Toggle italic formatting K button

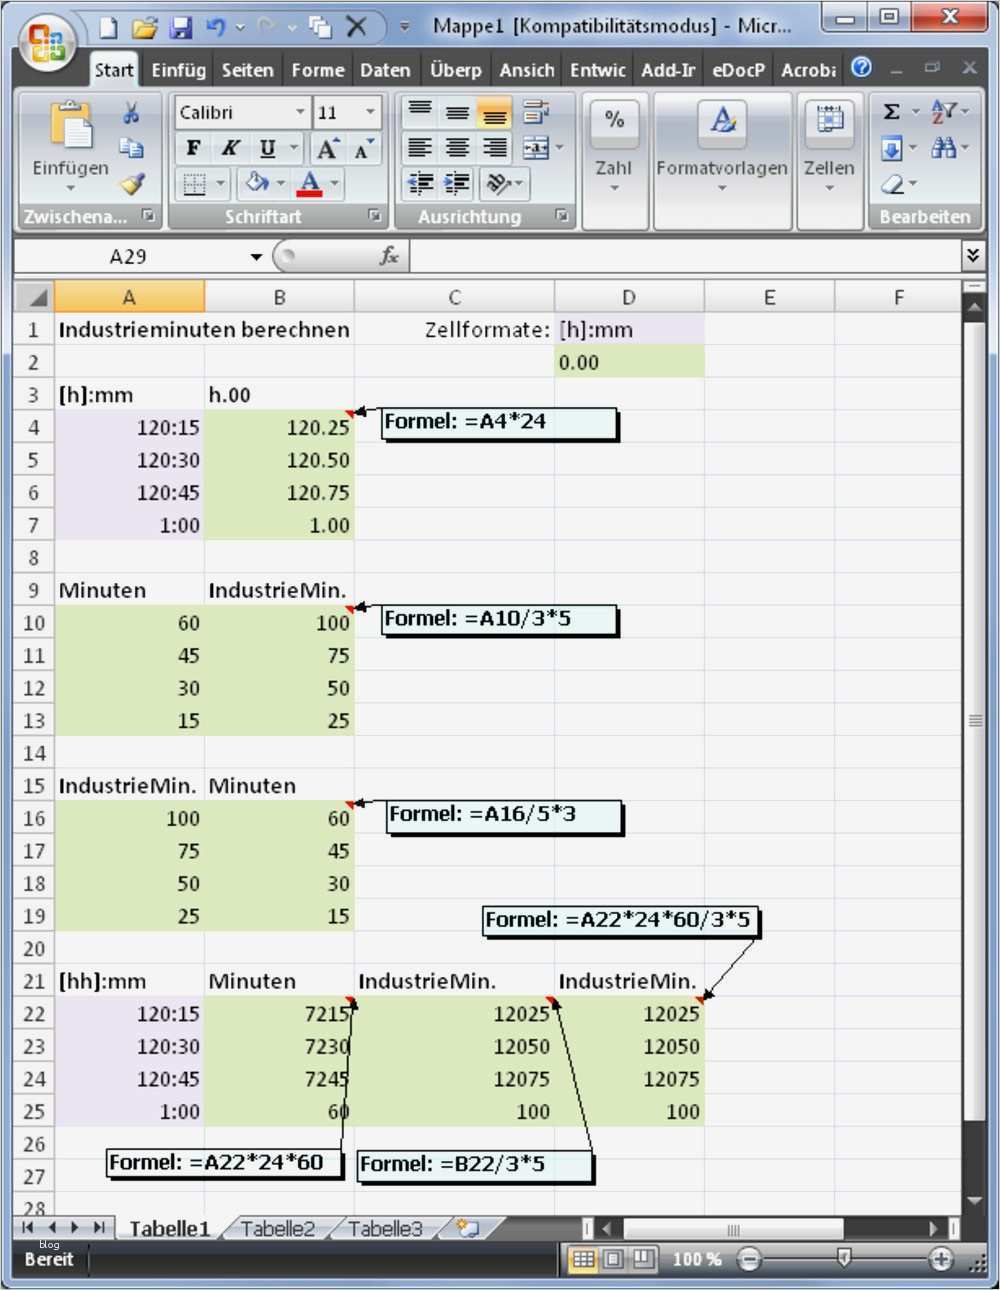pos(230,149)
